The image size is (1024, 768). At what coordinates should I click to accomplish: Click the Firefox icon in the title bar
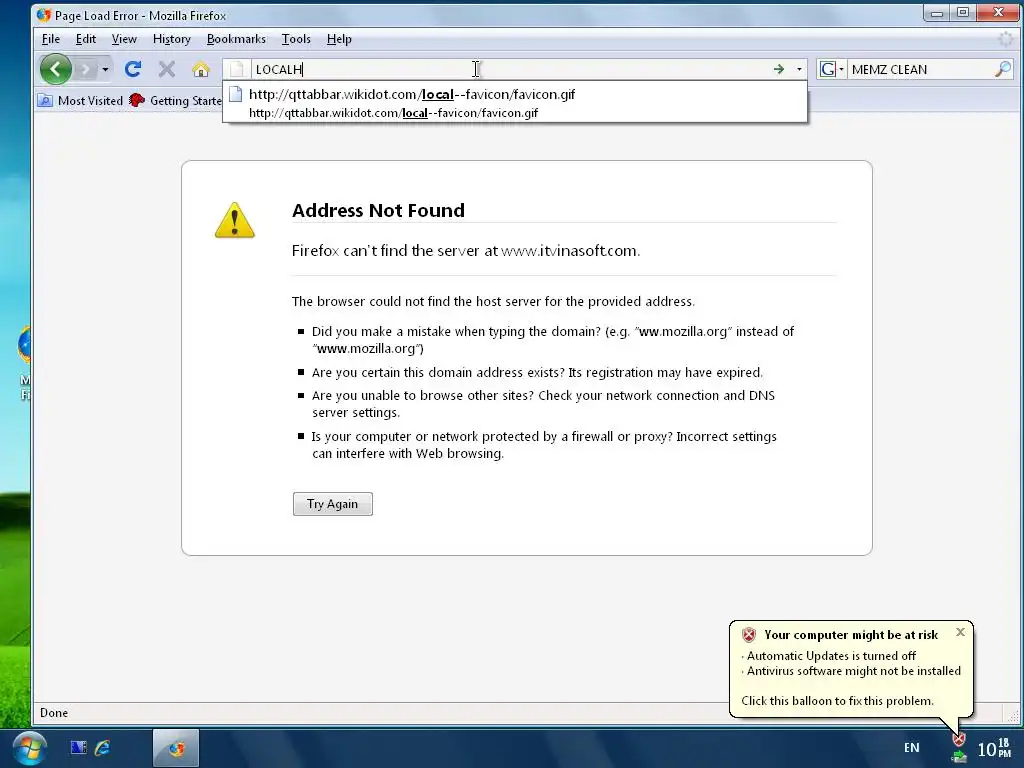[x=44, y=15]
